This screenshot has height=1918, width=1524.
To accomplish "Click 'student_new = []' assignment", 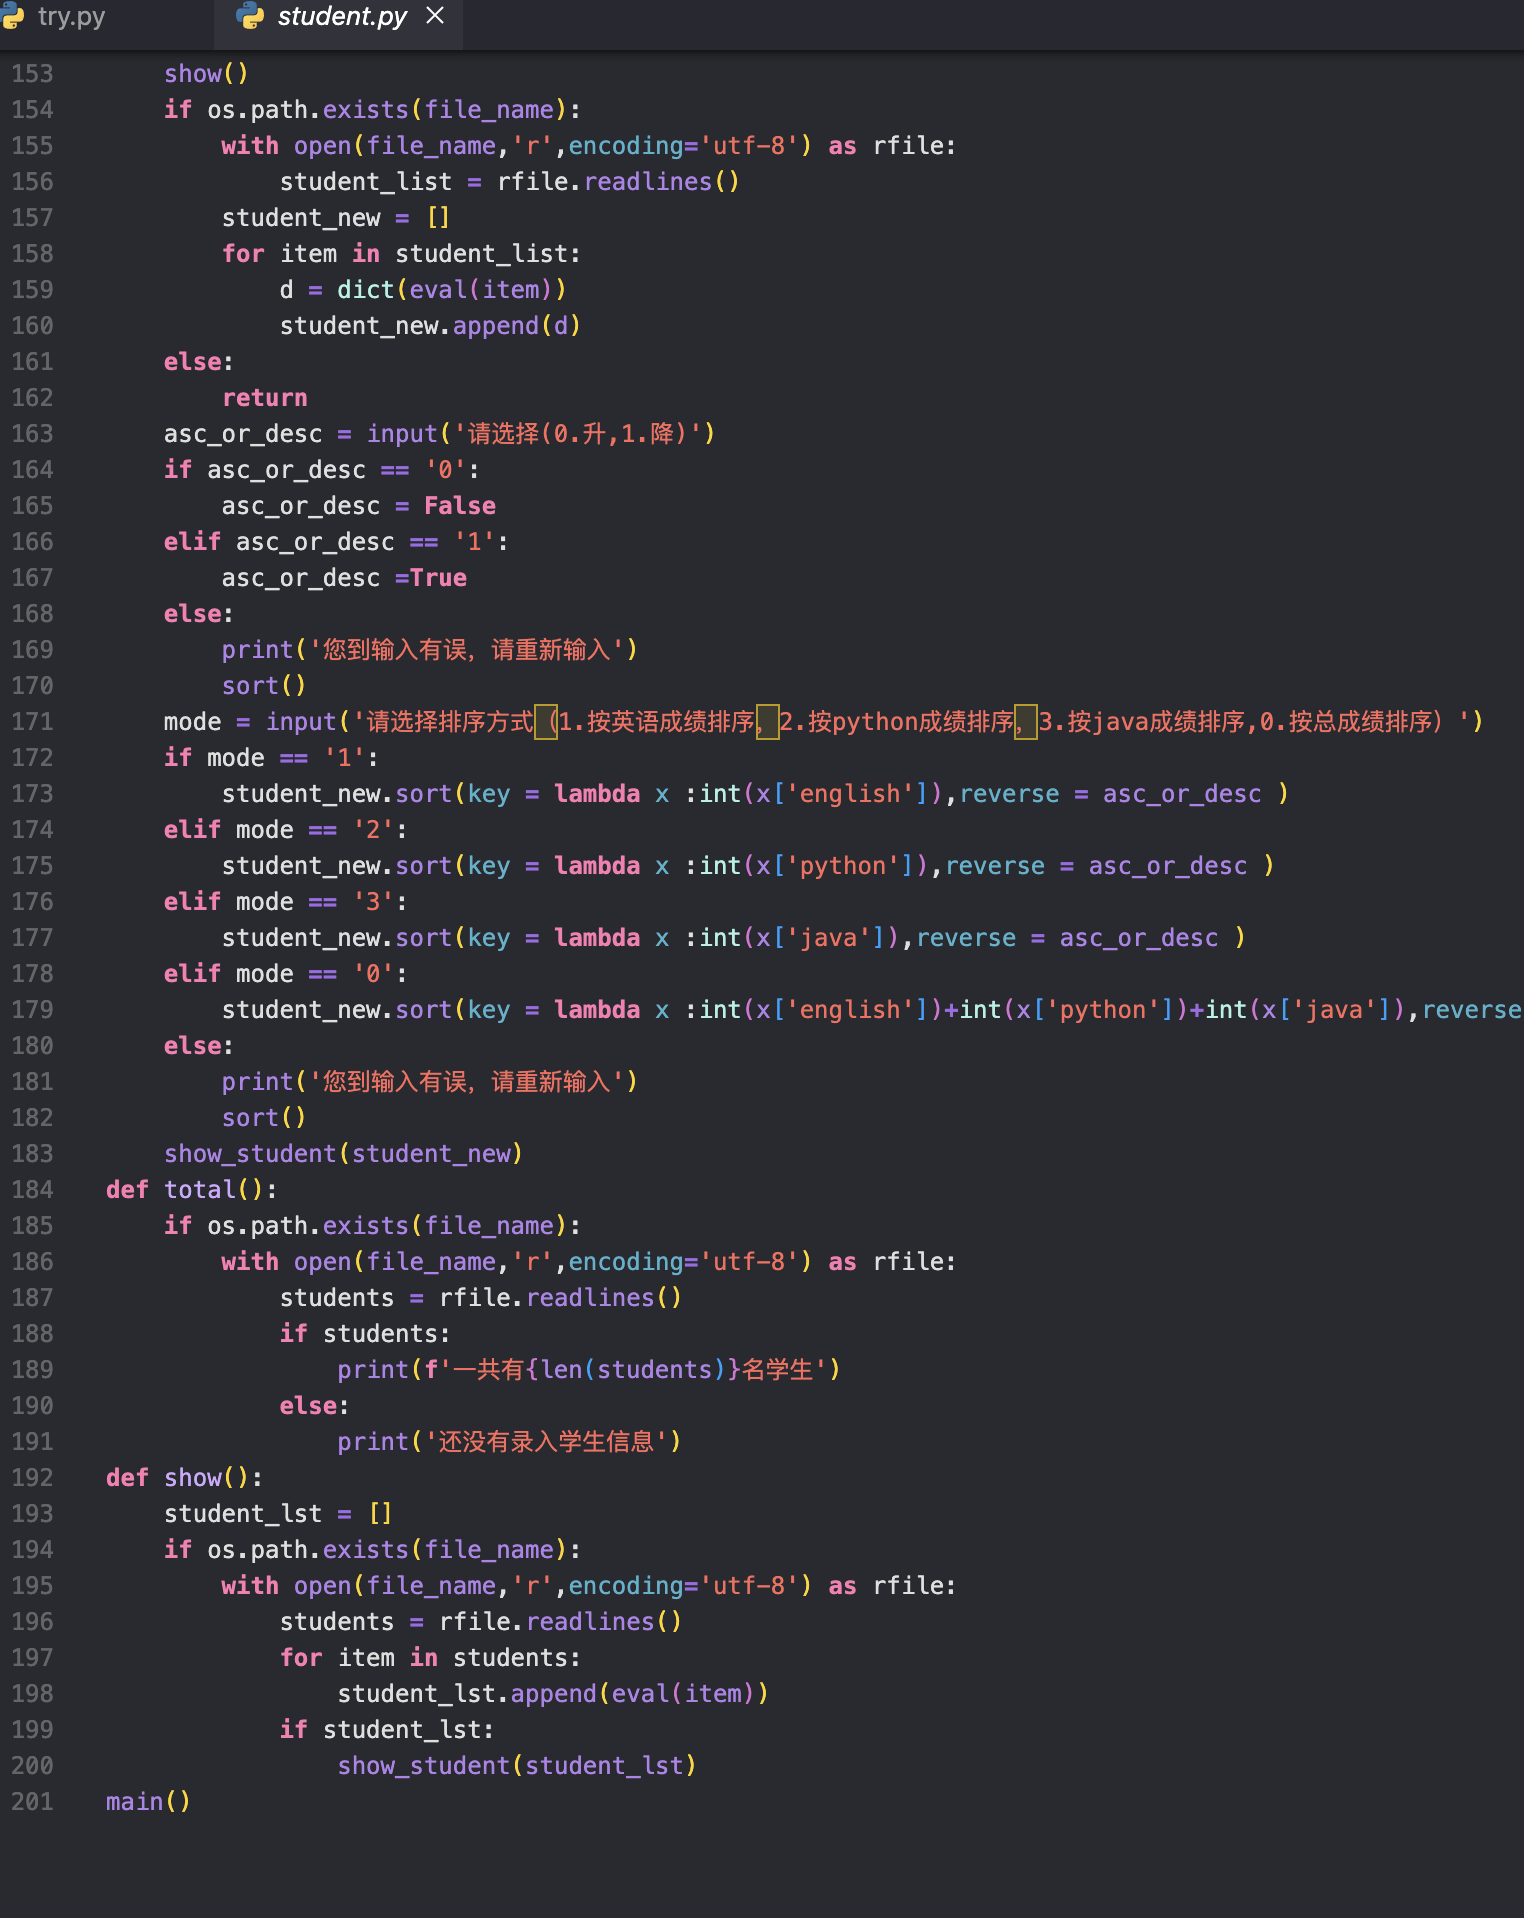I will pyautogui.click(x=336, y=218).
